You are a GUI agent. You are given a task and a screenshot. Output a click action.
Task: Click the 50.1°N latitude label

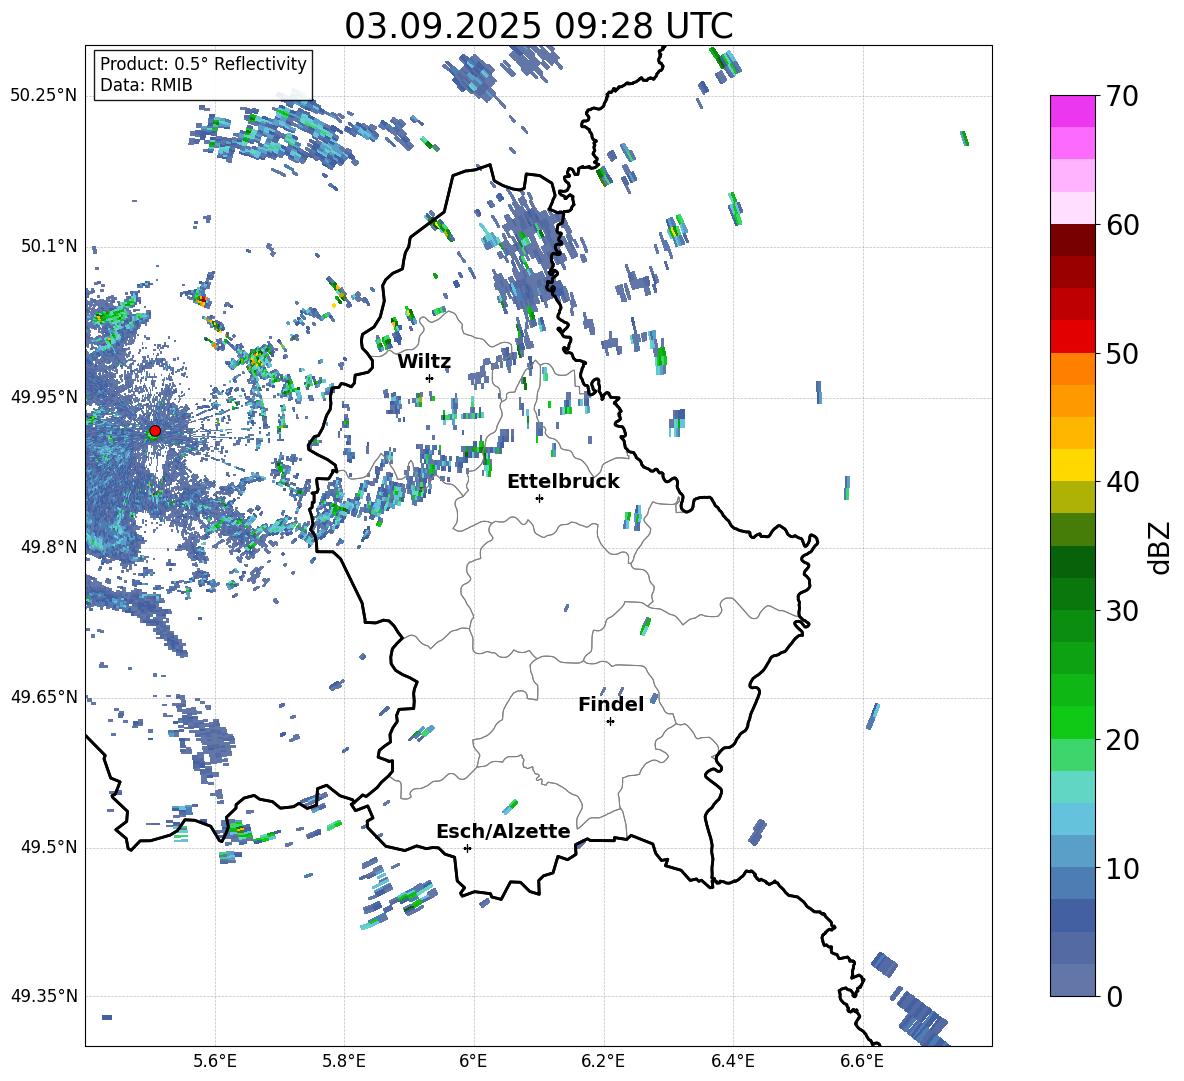50,246
